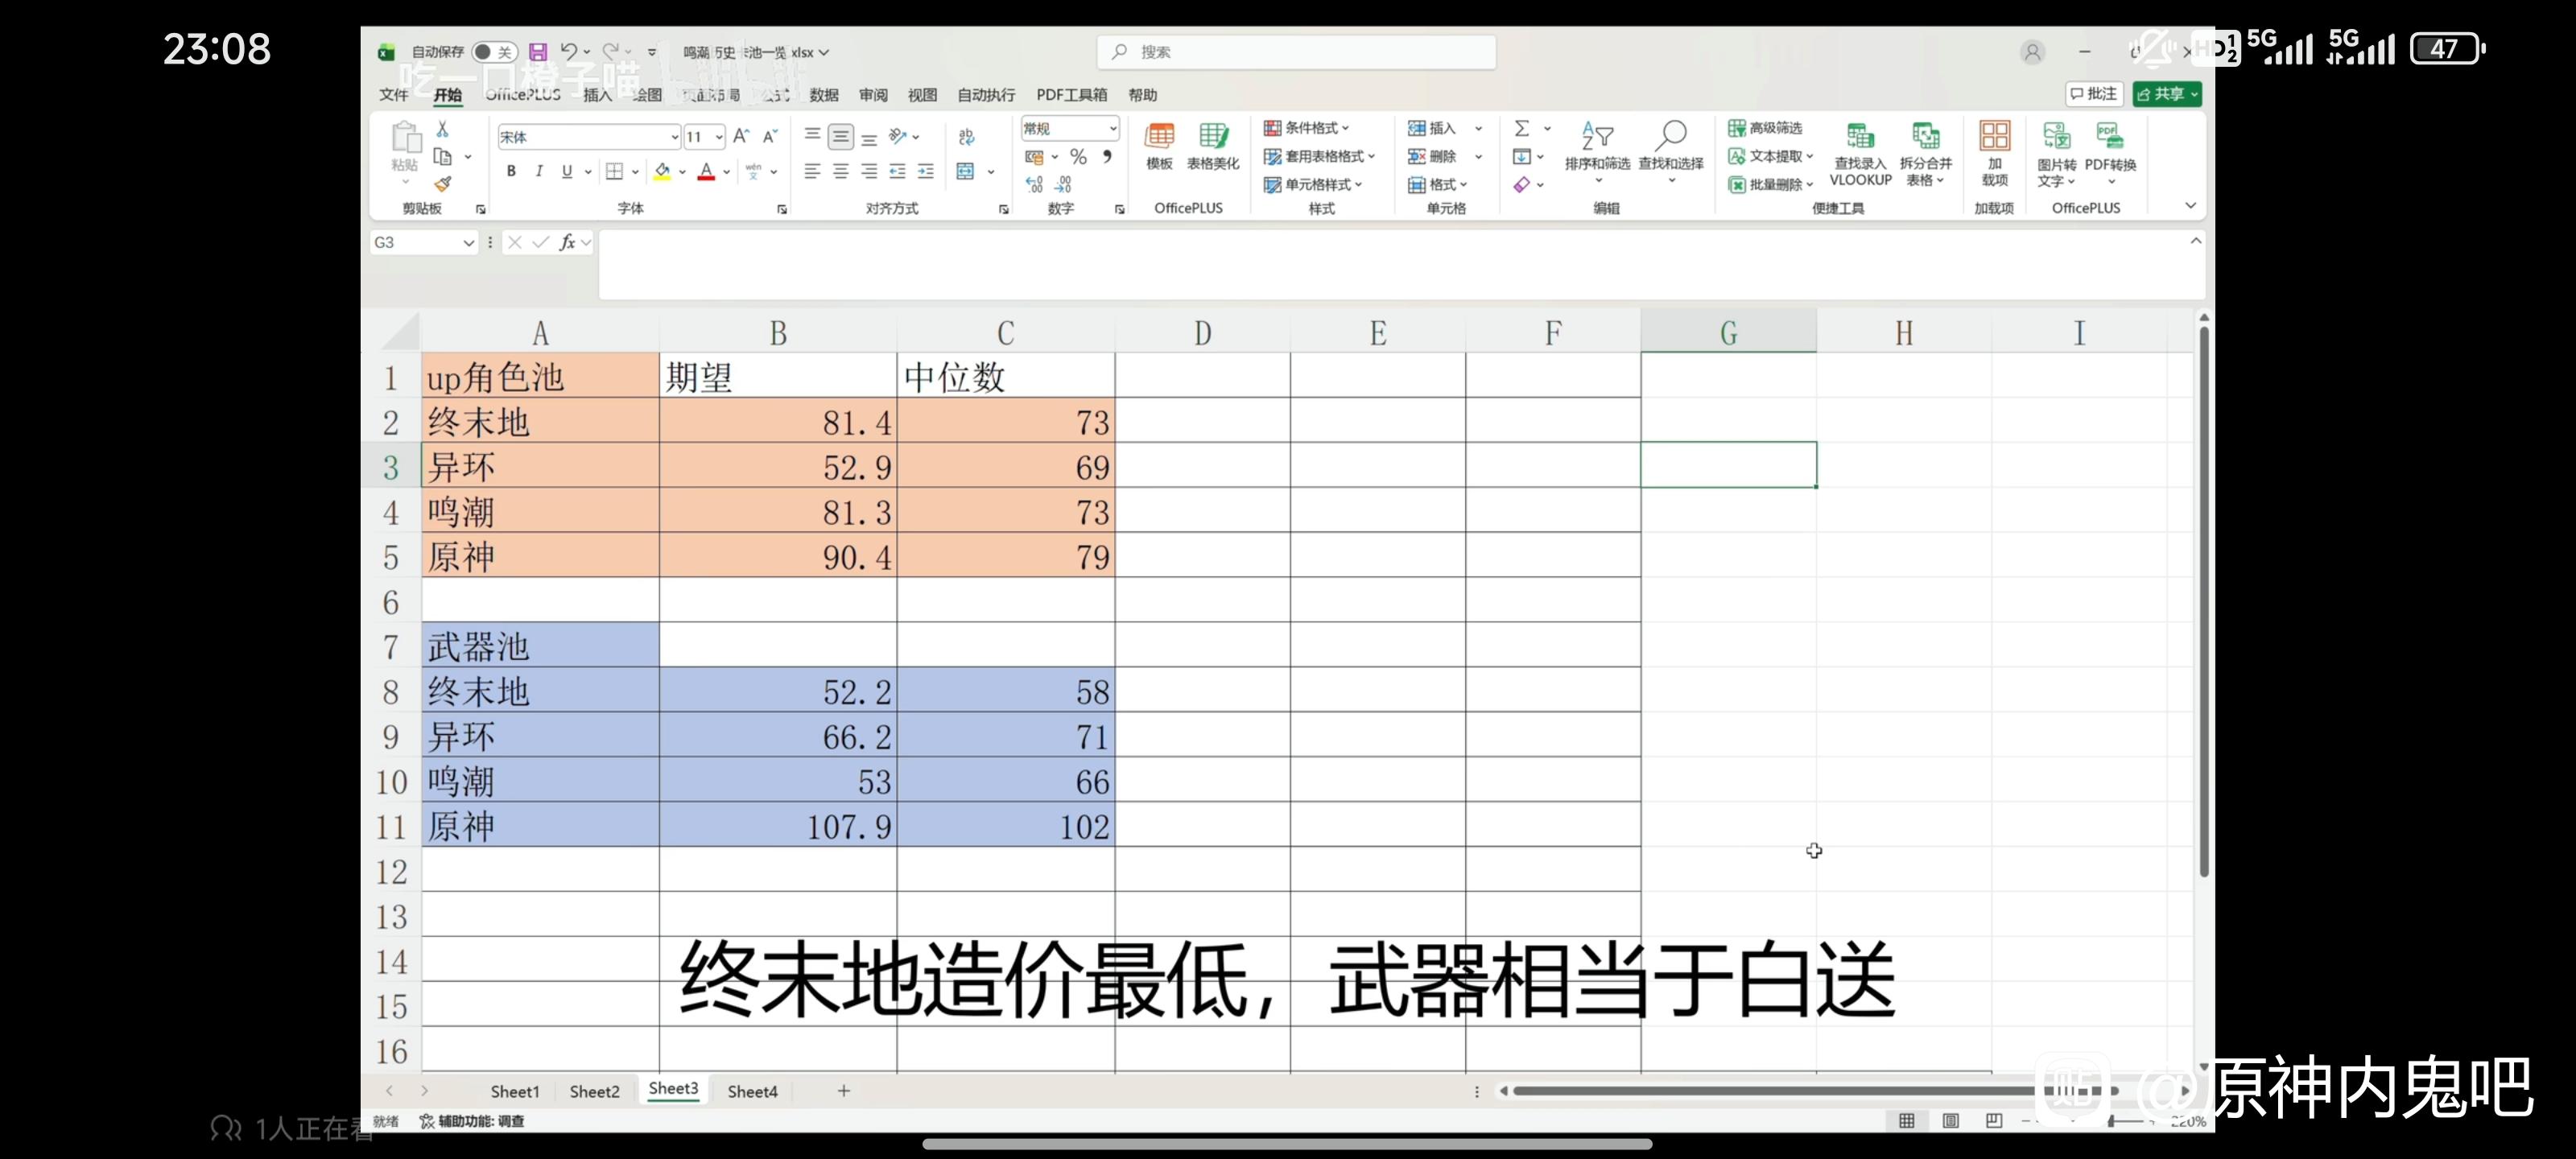Open 排序和筛选 sort and filter
This screenshot has width=2576, height=1159.
[x=1597, y=152]
